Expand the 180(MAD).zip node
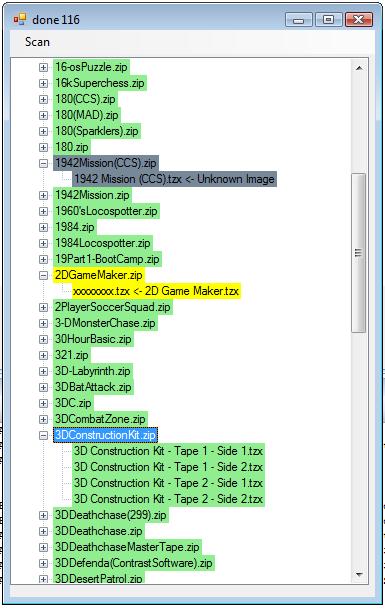Image resolution: width=385 pixels, height=609 pixels. click(43, 115)
